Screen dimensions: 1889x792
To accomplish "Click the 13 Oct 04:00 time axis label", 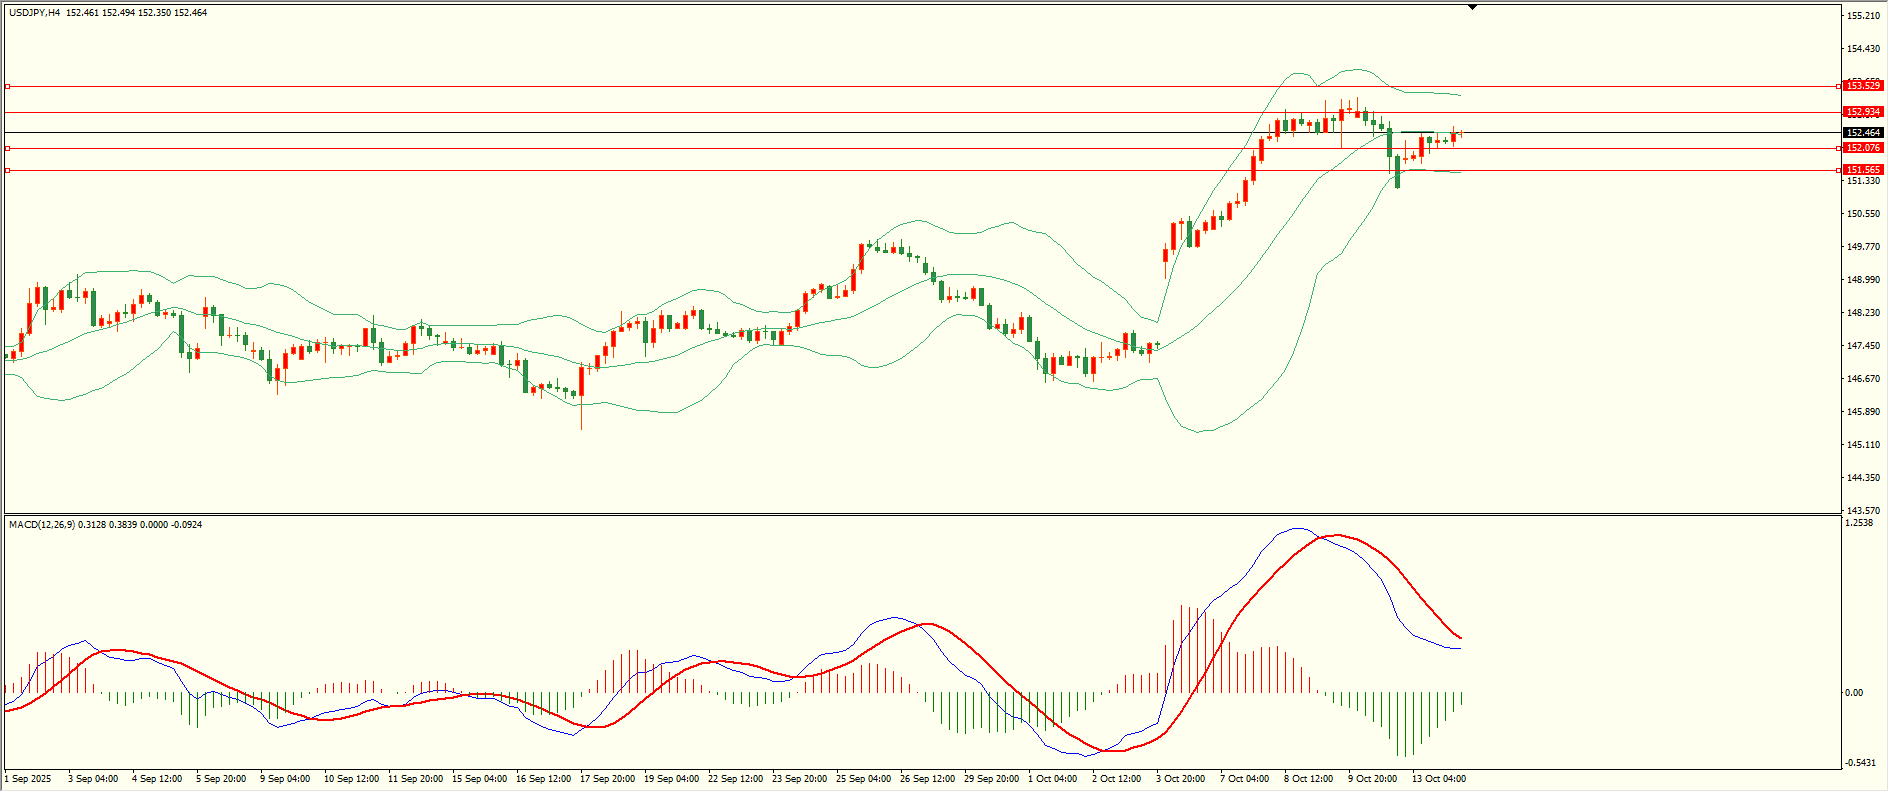I will (1438, 778).
